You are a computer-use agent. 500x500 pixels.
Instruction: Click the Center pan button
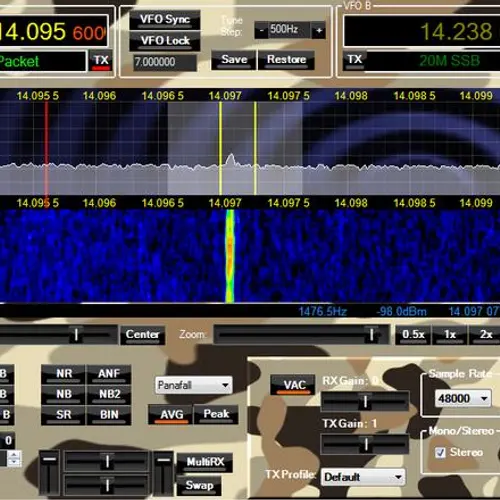coord(142,335)
